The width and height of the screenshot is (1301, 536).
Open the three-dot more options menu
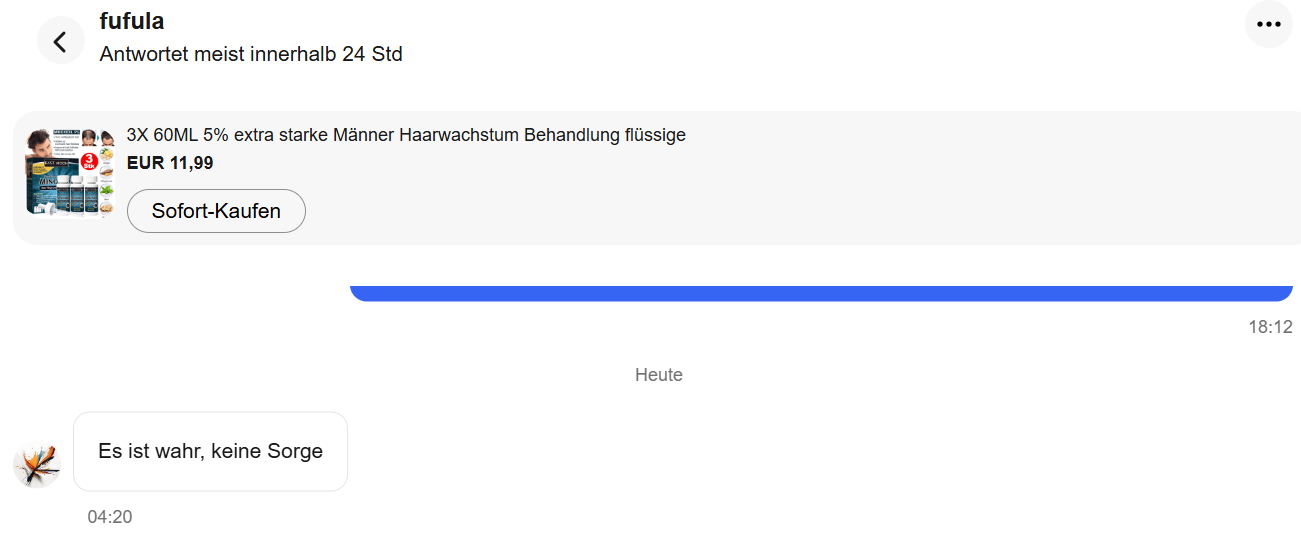pos(1268,24)
